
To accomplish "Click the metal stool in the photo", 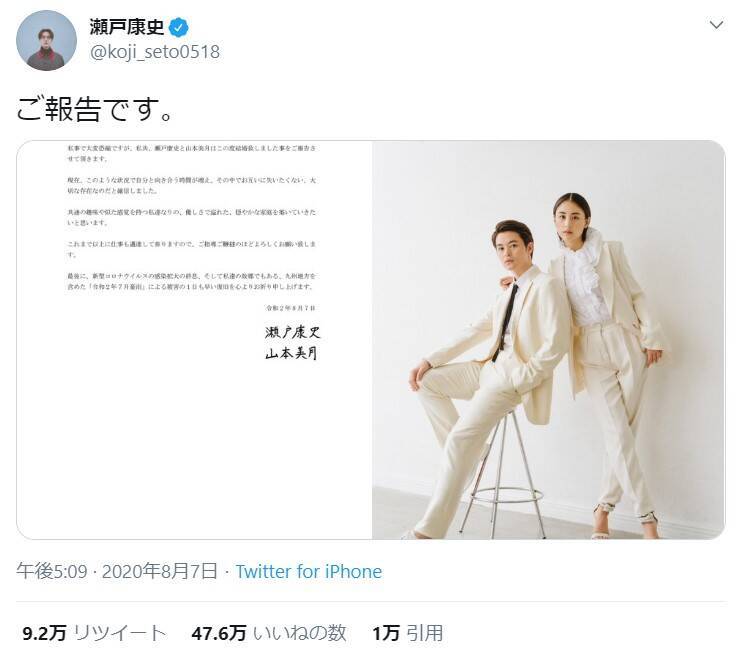I will point(502,475).
